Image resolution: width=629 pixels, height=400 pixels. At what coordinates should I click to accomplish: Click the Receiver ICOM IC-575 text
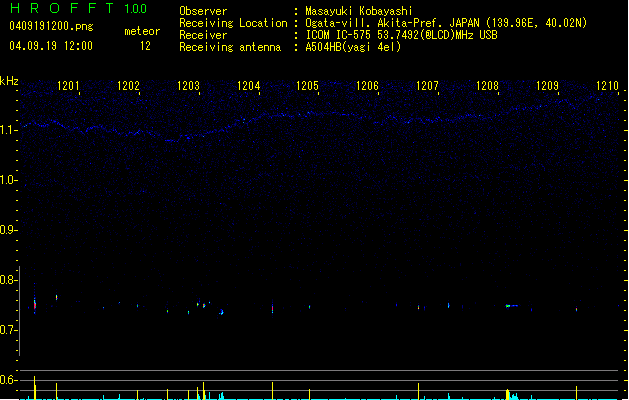tap(401, 35)
